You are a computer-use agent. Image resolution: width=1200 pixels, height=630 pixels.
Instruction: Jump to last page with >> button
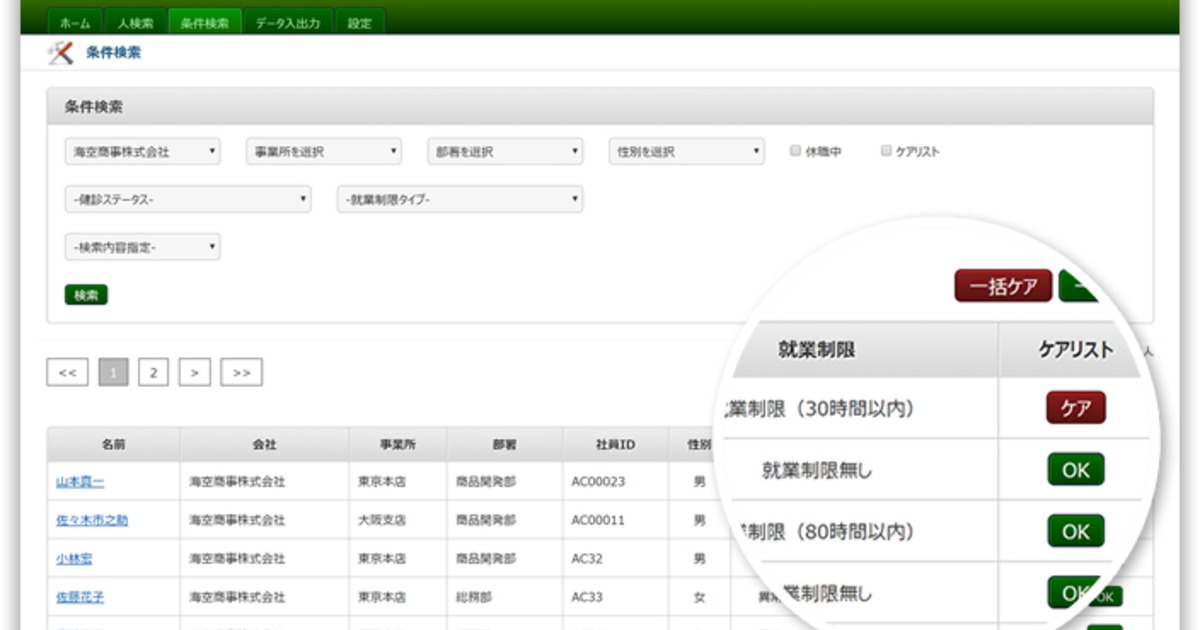click(x=241, y=372)
